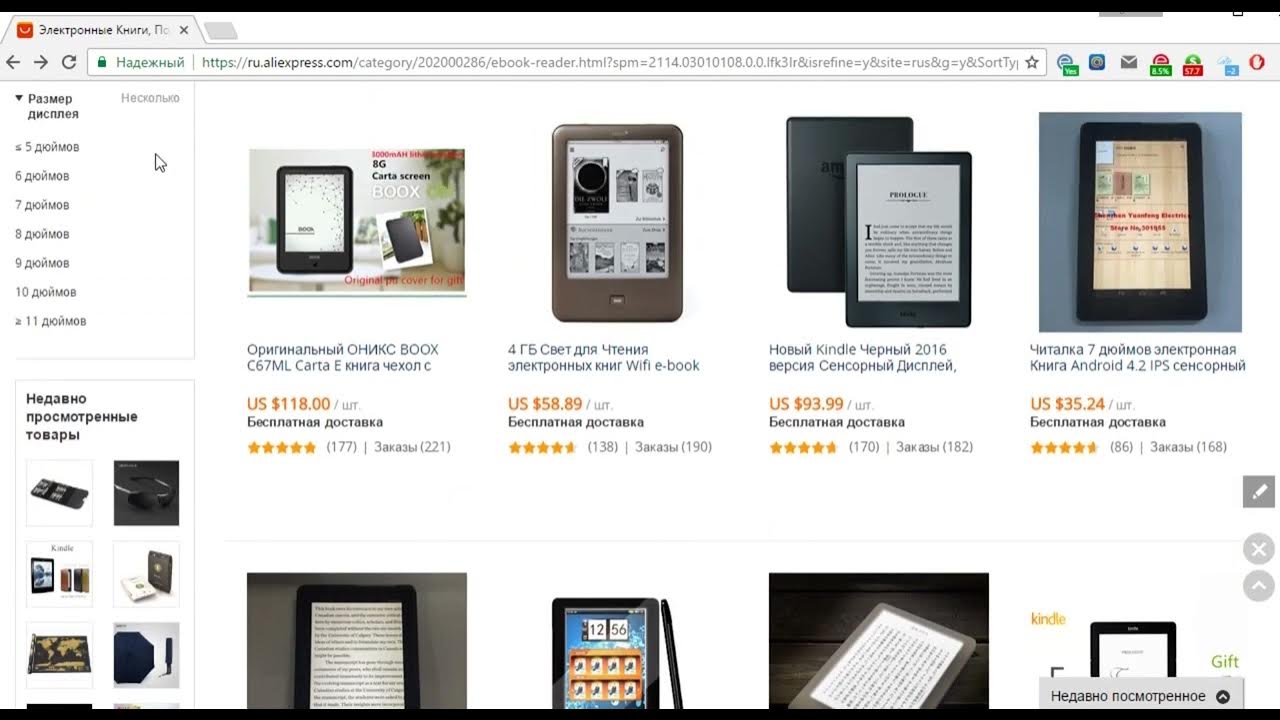Click the browser forward arrow
1280x720 pixels.
pyautogui.click(x=41, y=62)
